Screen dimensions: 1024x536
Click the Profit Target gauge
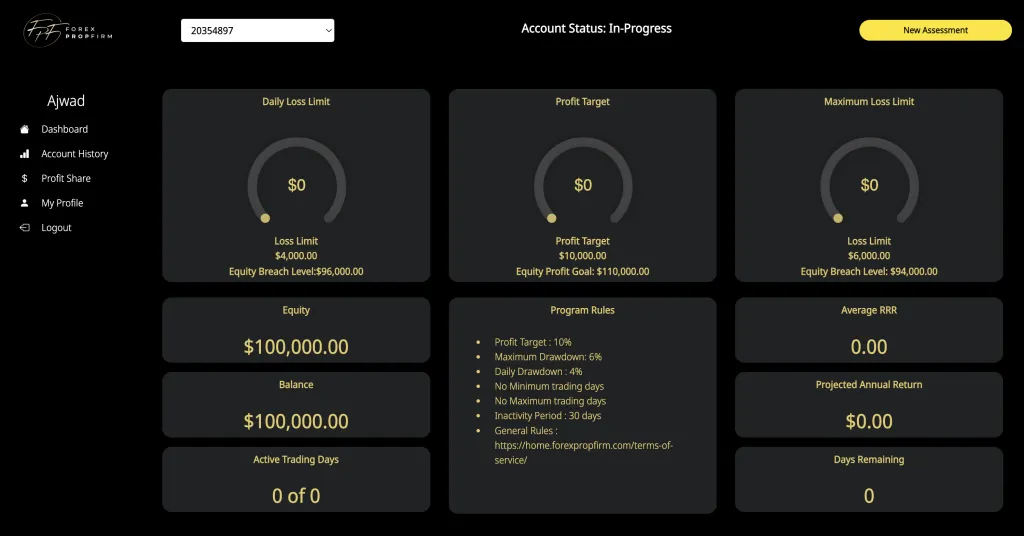pos(583,181)
